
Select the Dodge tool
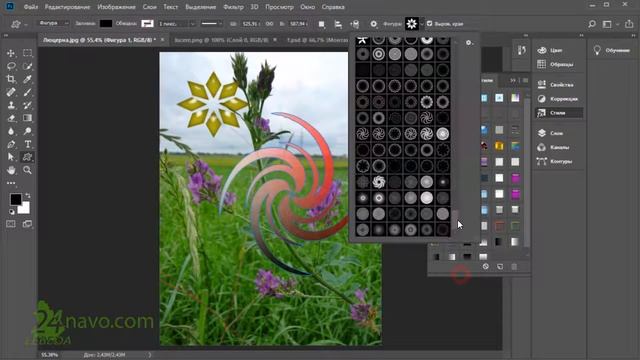pyautogui.click(x=27, y=131)
